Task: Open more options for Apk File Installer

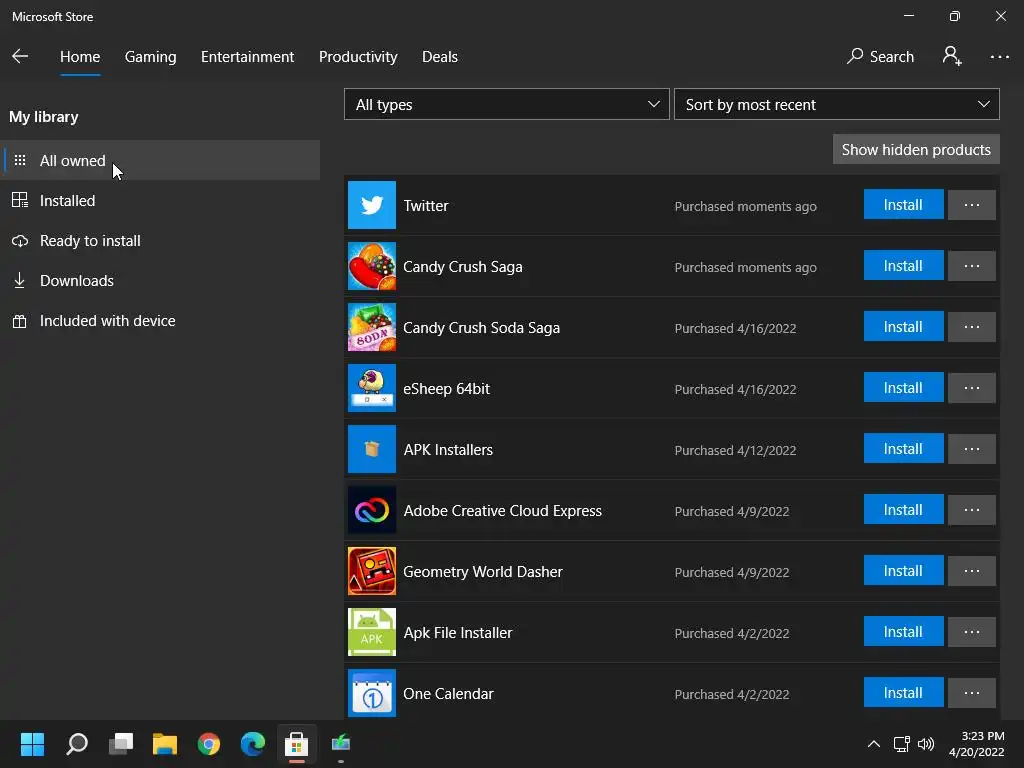Action: (972, 632)
